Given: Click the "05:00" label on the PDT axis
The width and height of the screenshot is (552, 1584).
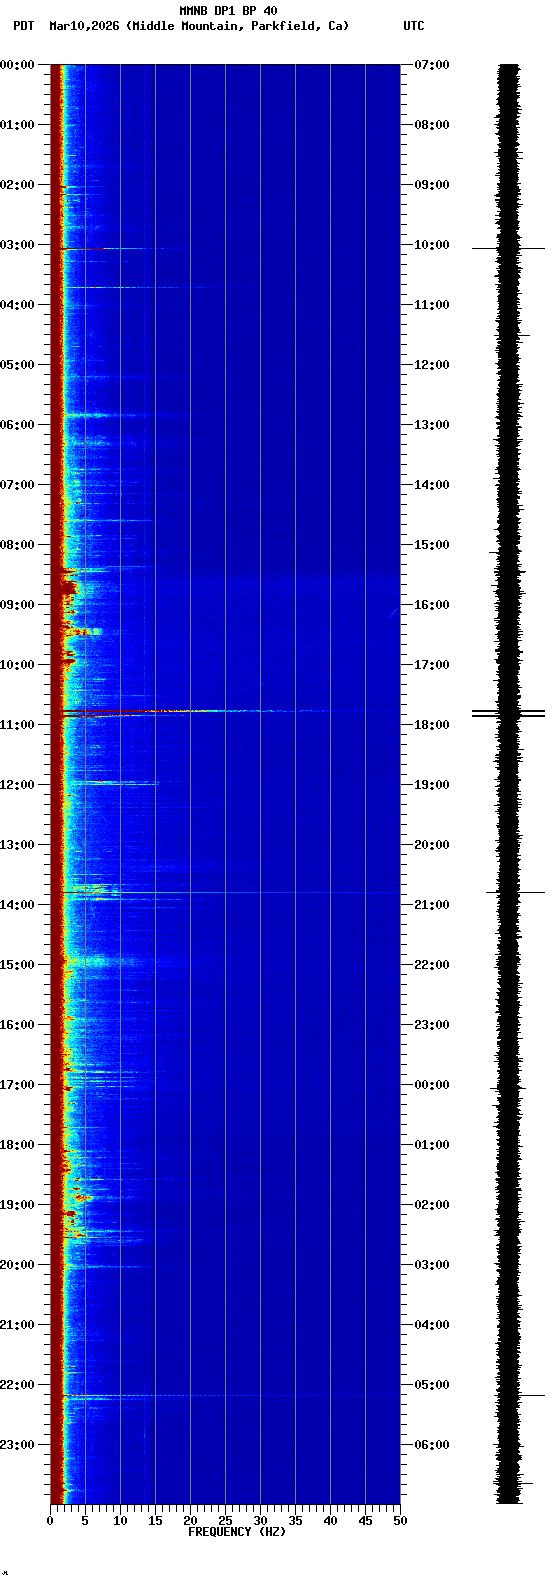Looking at the screenshot, I should click(17, 365).
